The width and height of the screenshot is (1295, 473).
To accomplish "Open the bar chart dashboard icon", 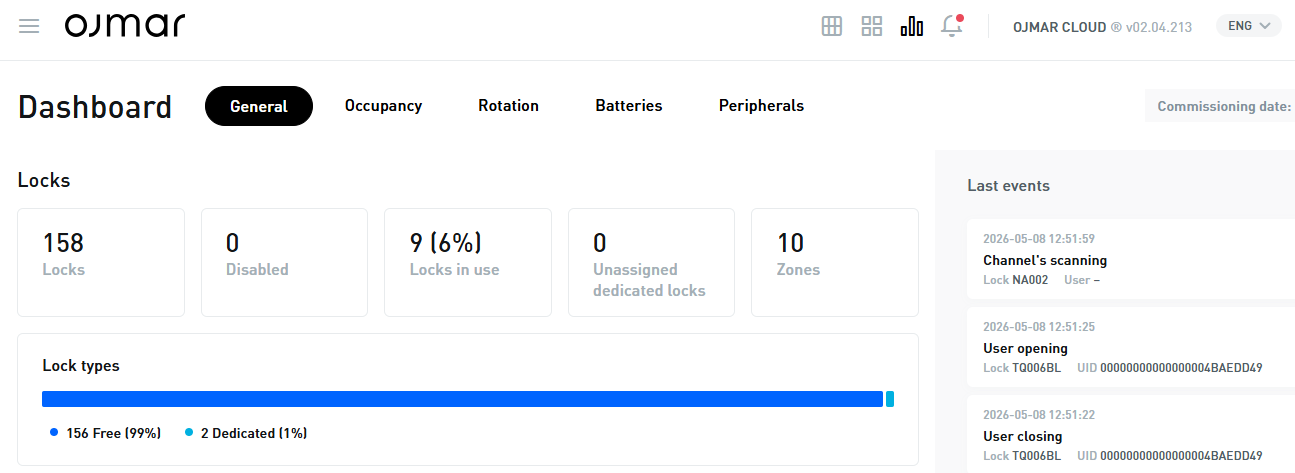I will click(912, 27).
